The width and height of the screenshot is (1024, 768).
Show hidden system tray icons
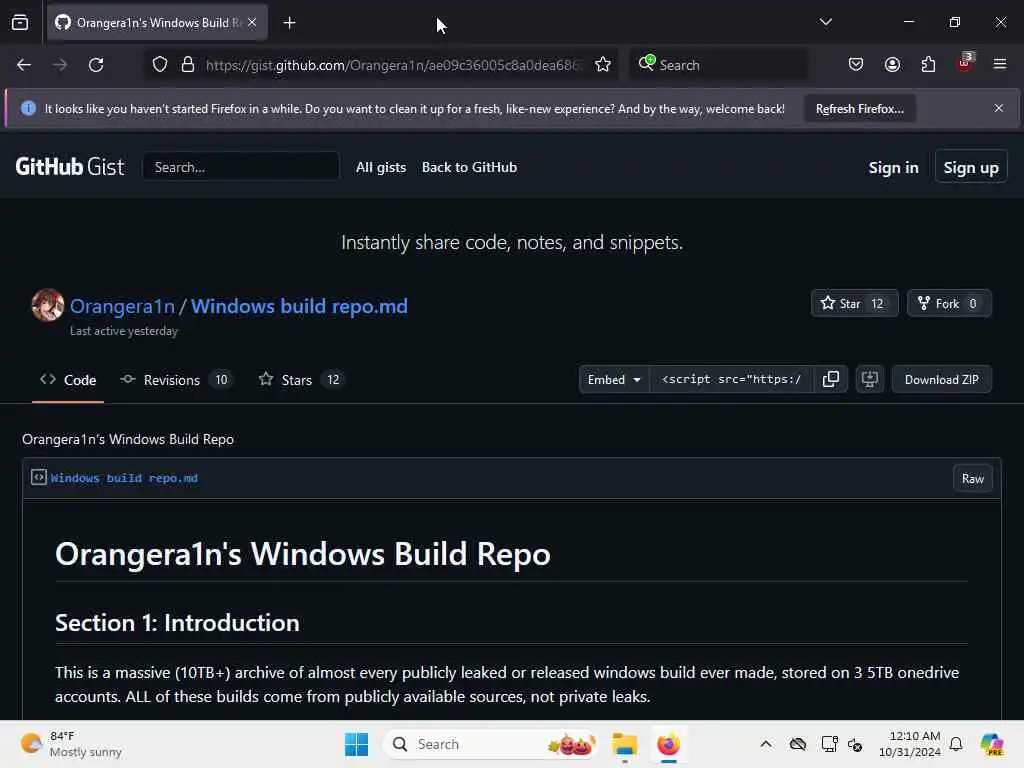[765, 744]
